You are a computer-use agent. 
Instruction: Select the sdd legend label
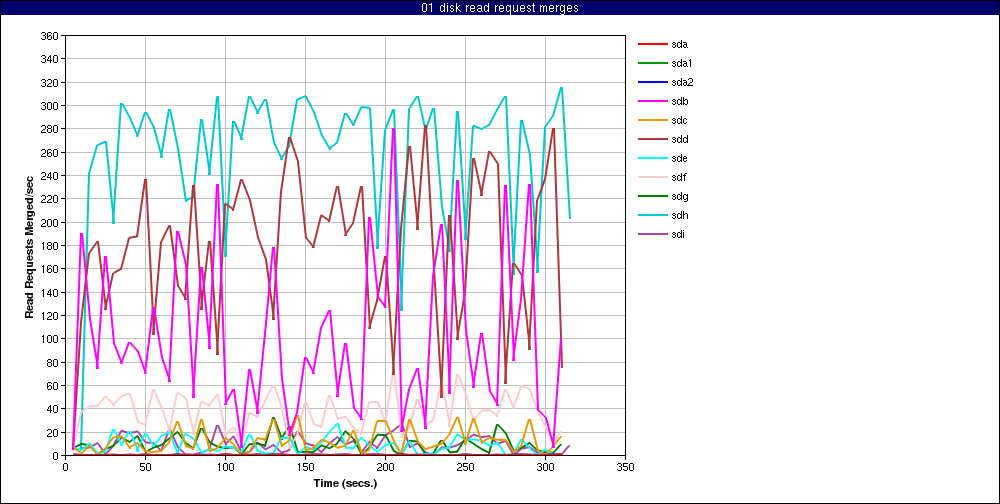(x=679, y=139)
